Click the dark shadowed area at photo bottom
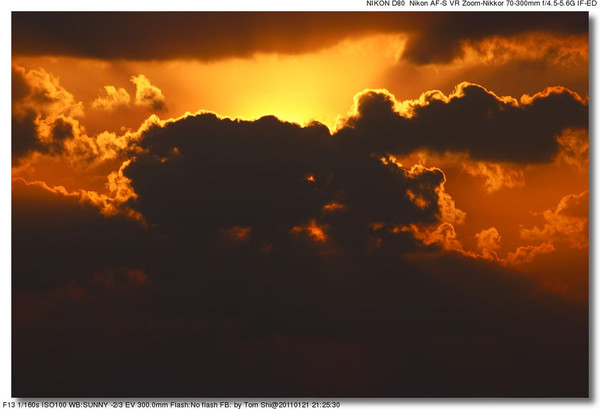This screenshot has height=409, width=600. (300, 340)
